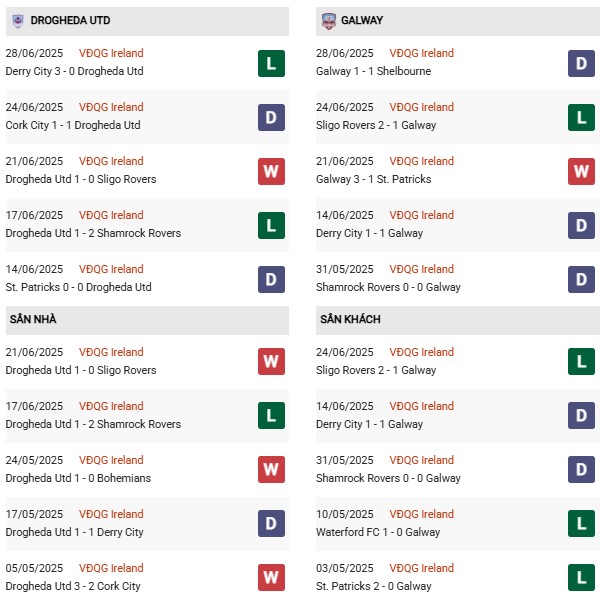Viewport: 602px width, 601px height.
Task: Click D badge for Galway 1-1 Shelbourne
Action: point(581,63)
